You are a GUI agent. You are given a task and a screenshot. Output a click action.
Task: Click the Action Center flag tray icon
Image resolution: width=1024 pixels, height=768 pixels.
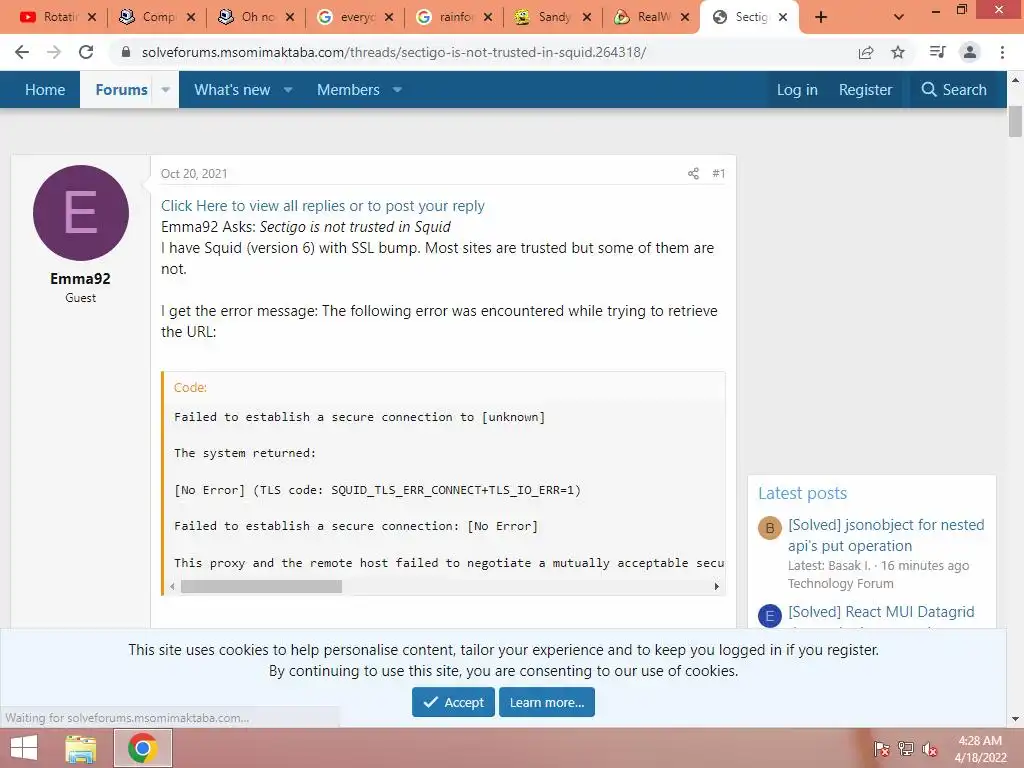881,749
